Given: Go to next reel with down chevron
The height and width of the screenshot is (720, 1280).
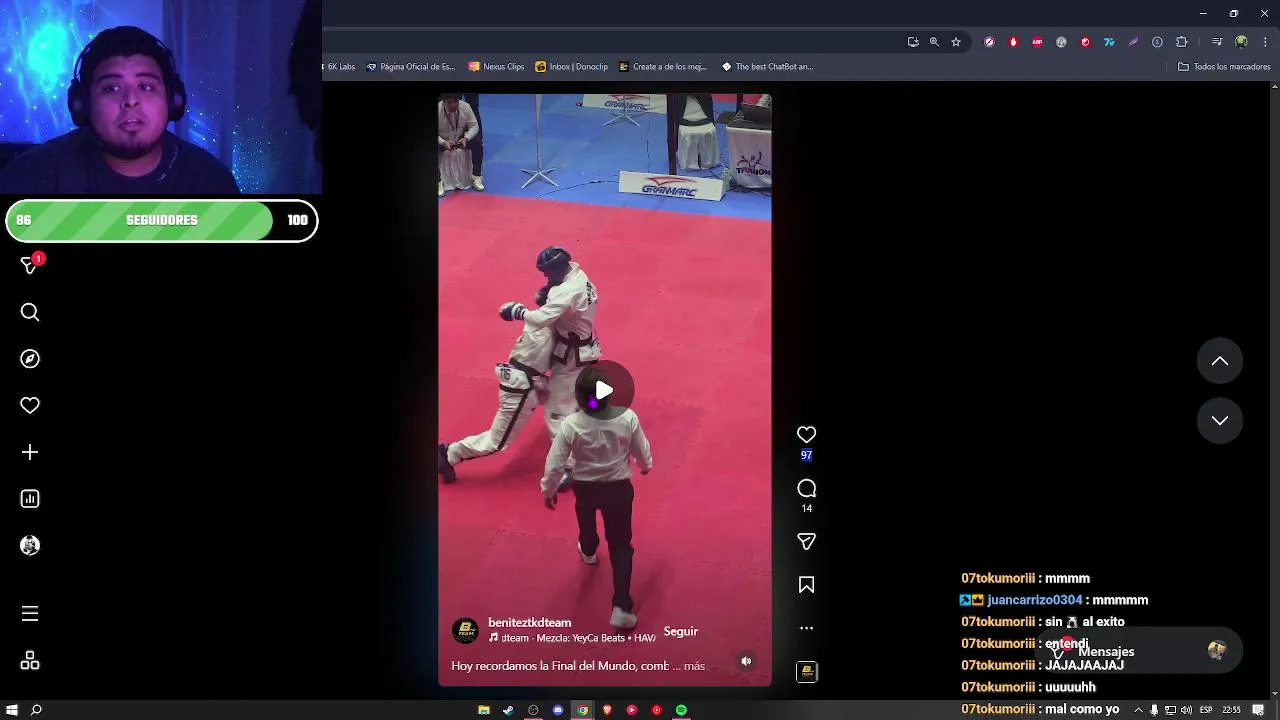Looking at the screenshot, I should coord(1220,420).
